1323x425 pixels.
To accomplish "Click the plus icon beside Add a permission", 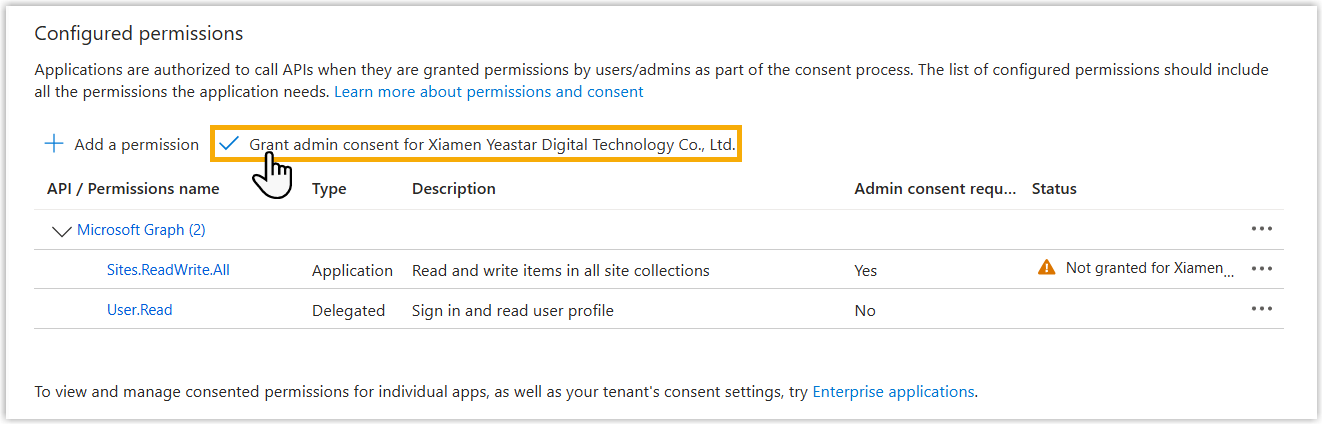I will (54, 144).
